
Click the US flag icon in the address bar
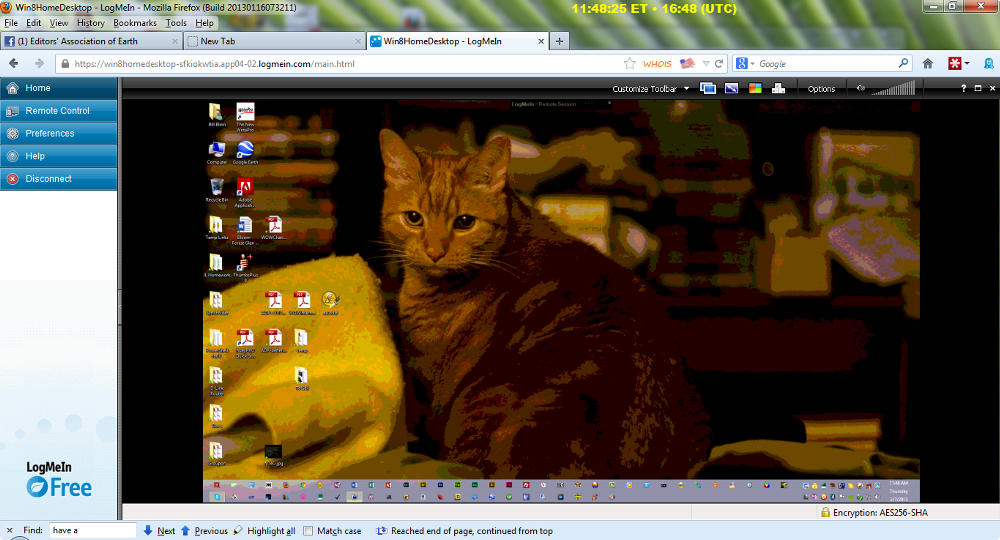[687, 64]
